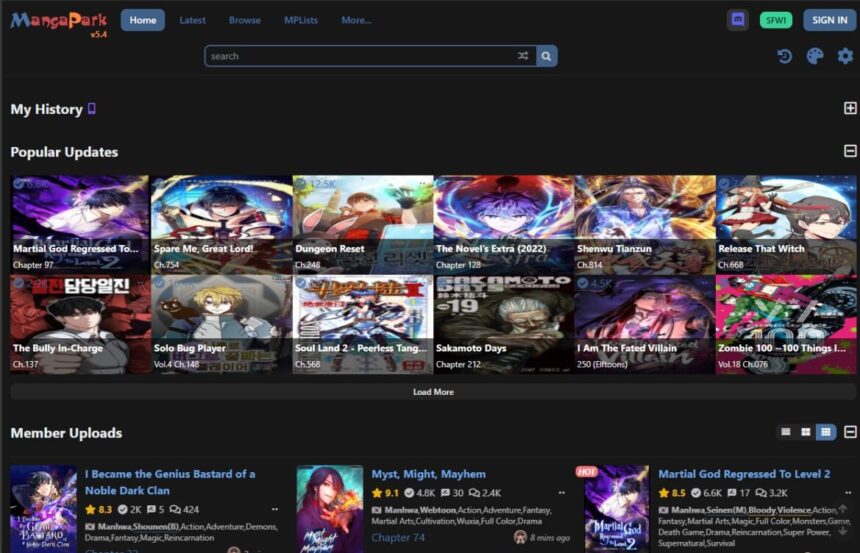Click Genius Bastard cover in Member Uploads
Image resolution: width=860 pixels, height=553 pixels.
pos(43,509)
